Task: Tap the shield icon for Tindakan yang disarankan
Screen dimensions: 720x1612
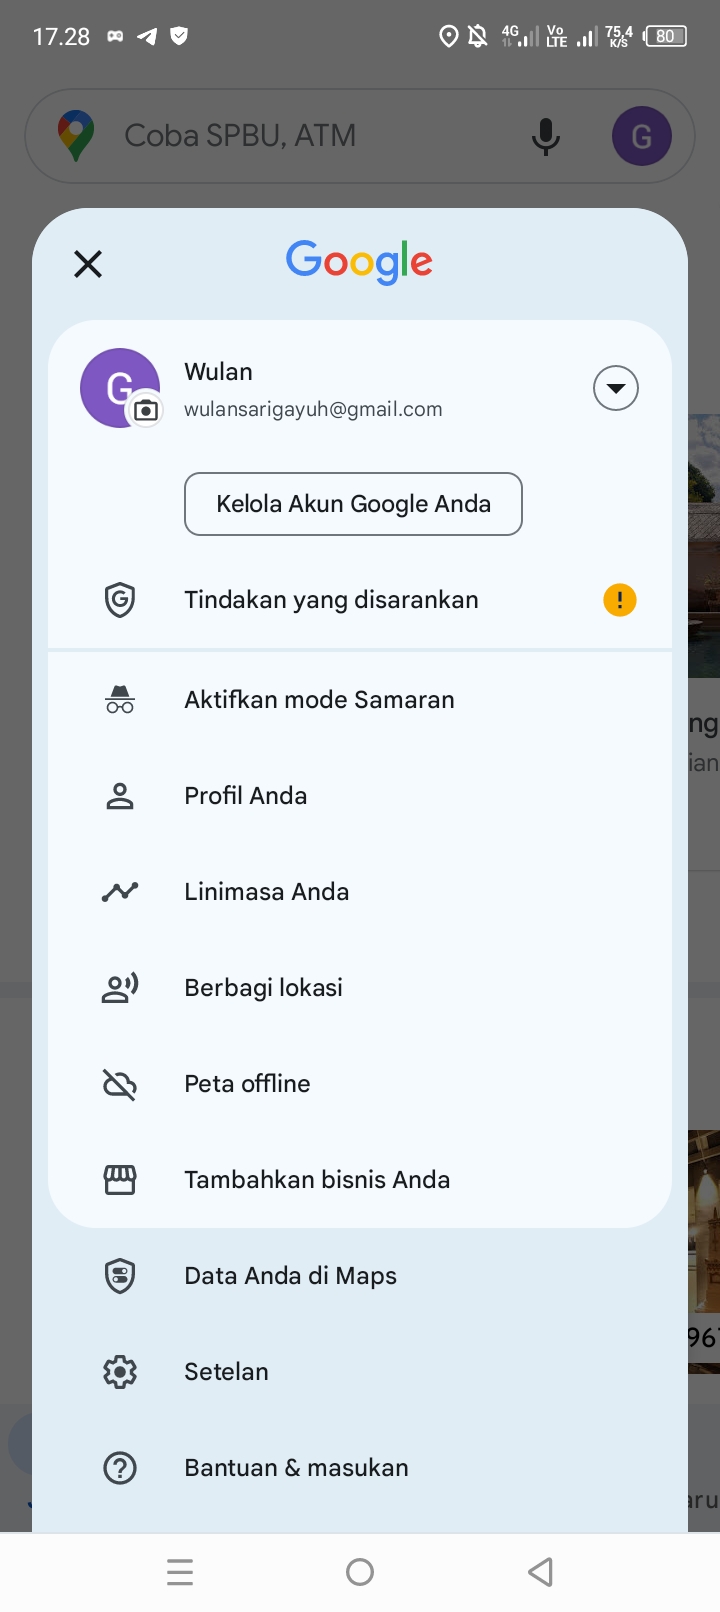Action: [120, 600]
